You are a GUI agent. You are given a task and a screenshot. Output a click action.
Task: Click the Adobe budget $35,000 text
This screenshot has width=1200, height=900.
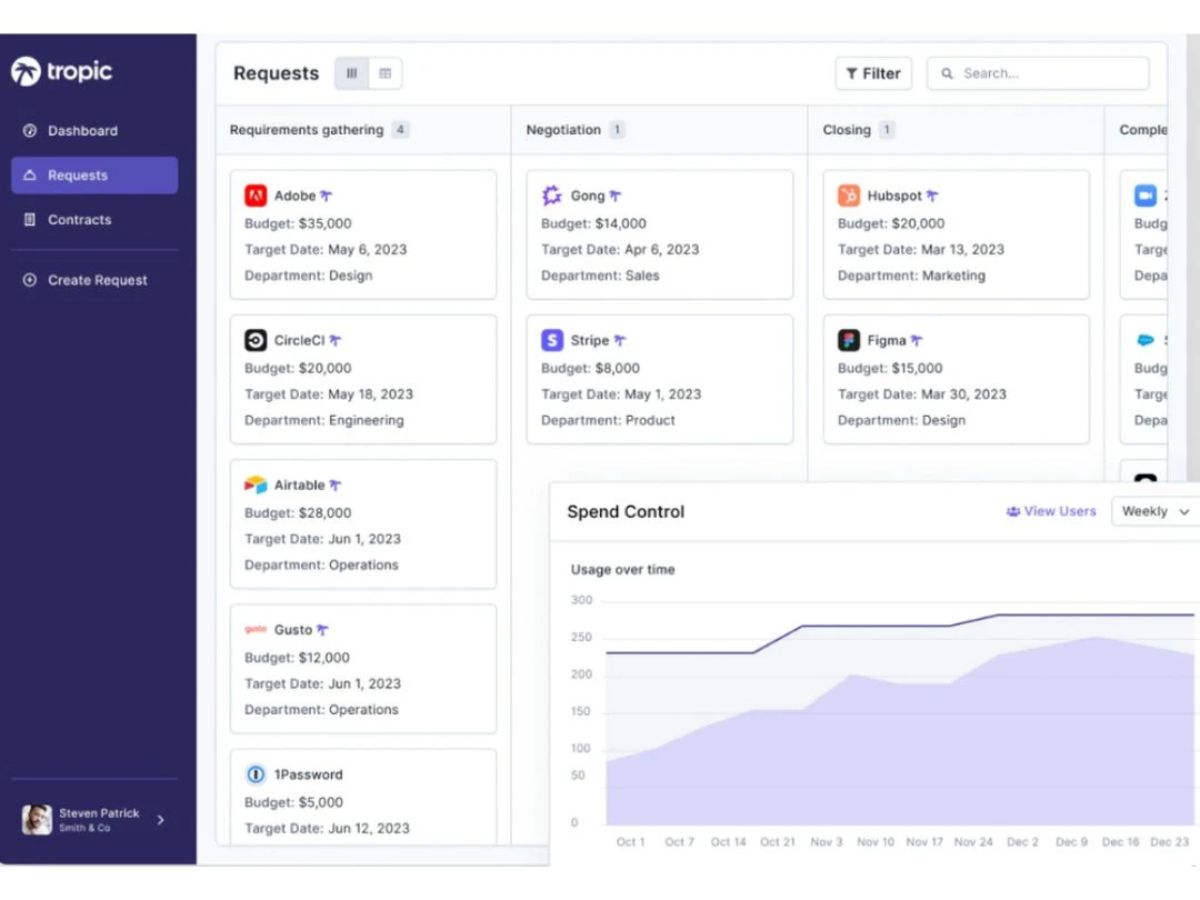[298, 224]
